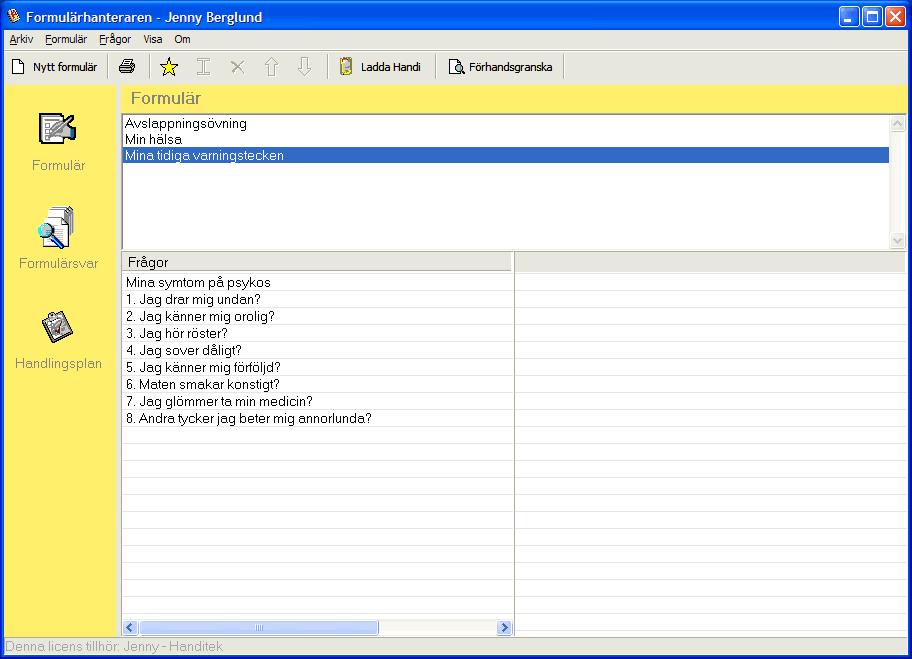
Task: Select question 2. Jag känner mig orolig?
Action: click(x=318, y=316)
